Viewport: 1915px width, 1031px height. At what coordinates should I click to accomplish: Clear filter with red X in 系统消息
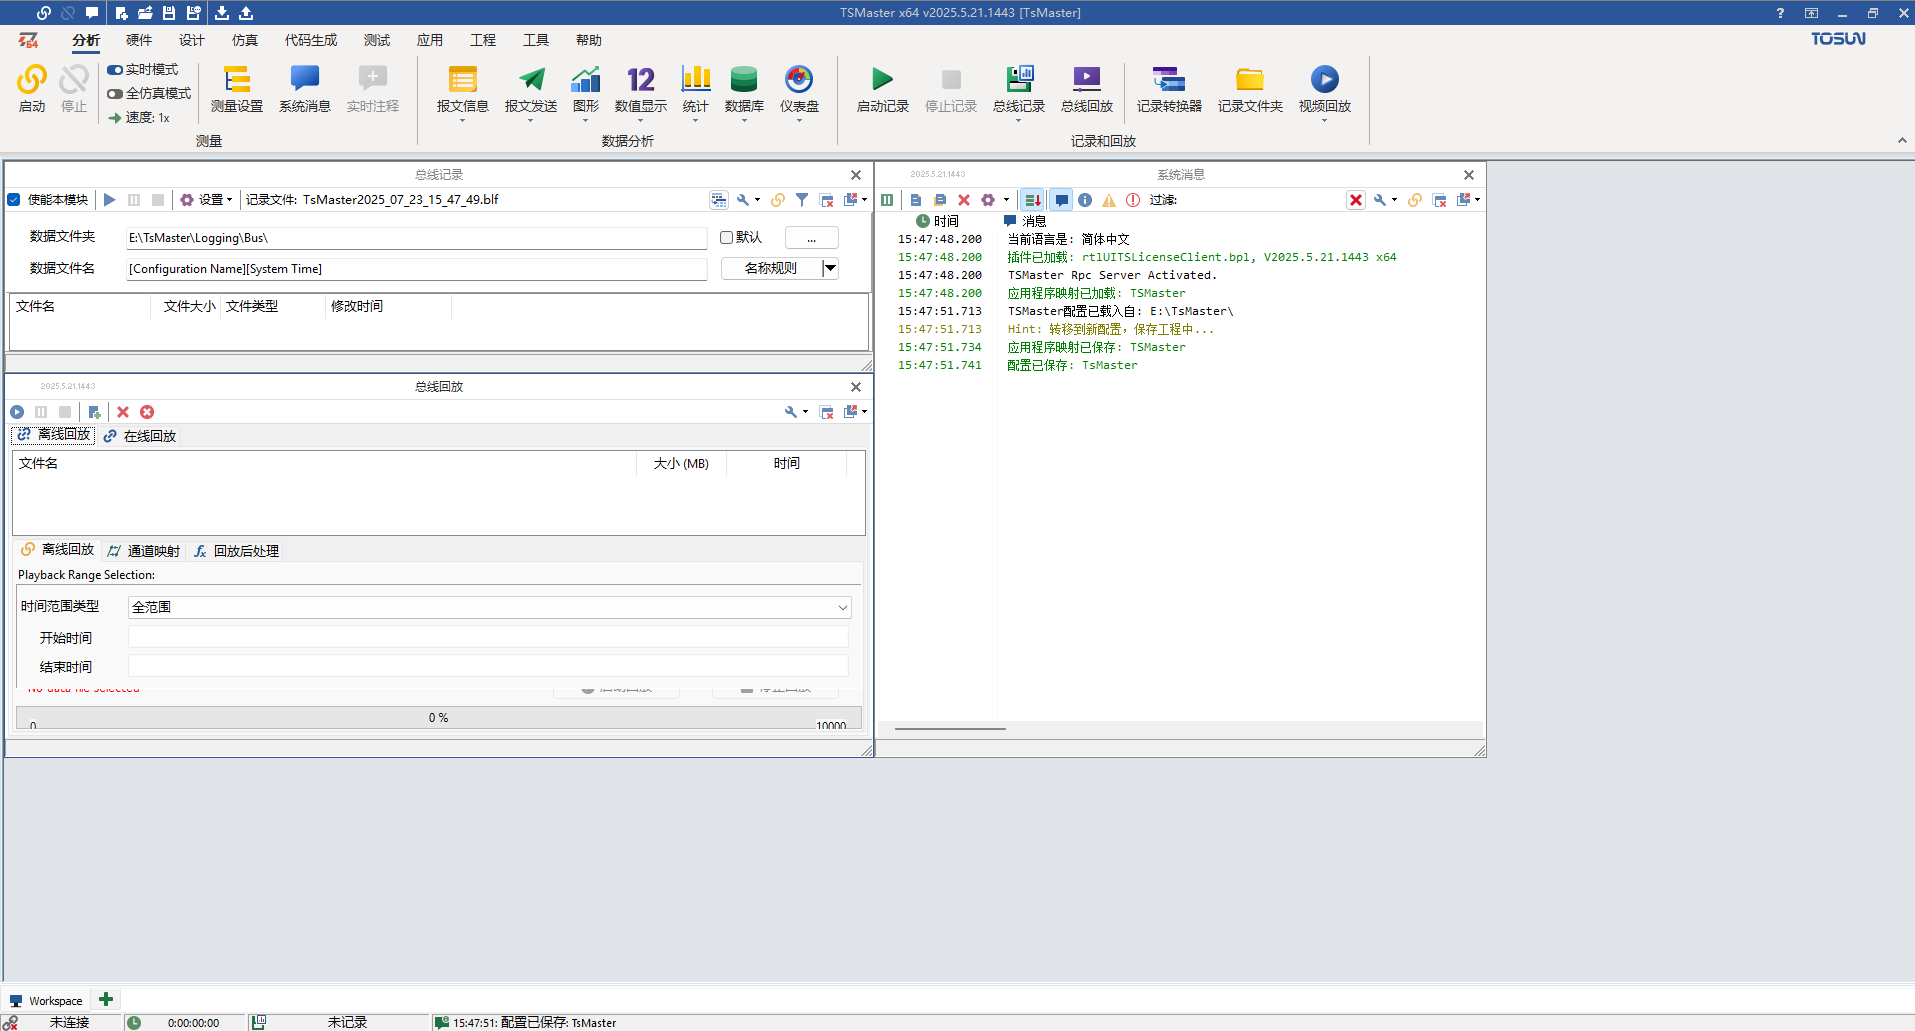(x=1356, y=200)
